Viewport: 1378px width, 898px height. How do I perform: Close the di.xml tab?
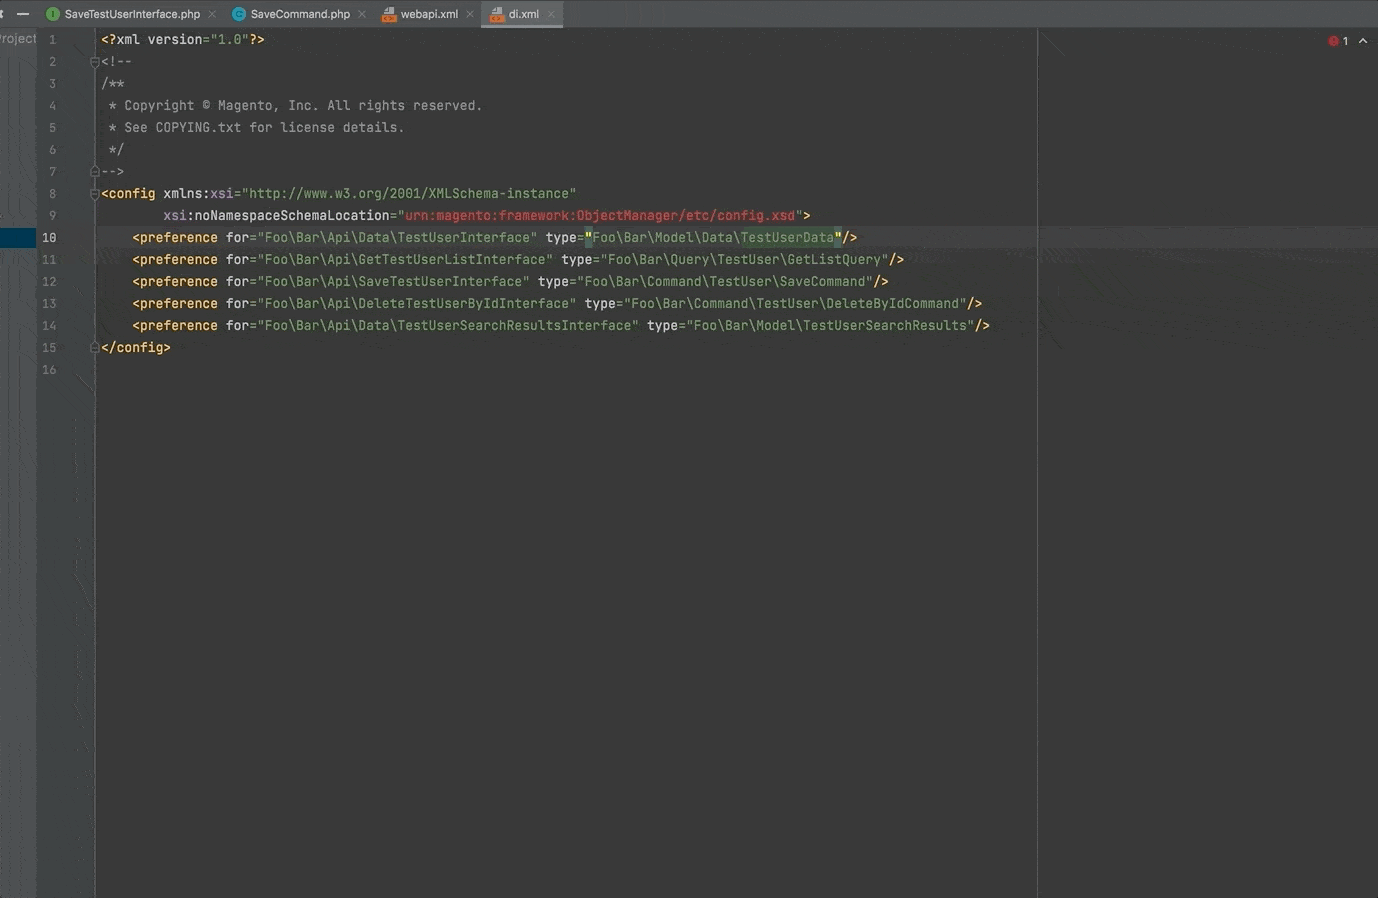coord(551,14)
